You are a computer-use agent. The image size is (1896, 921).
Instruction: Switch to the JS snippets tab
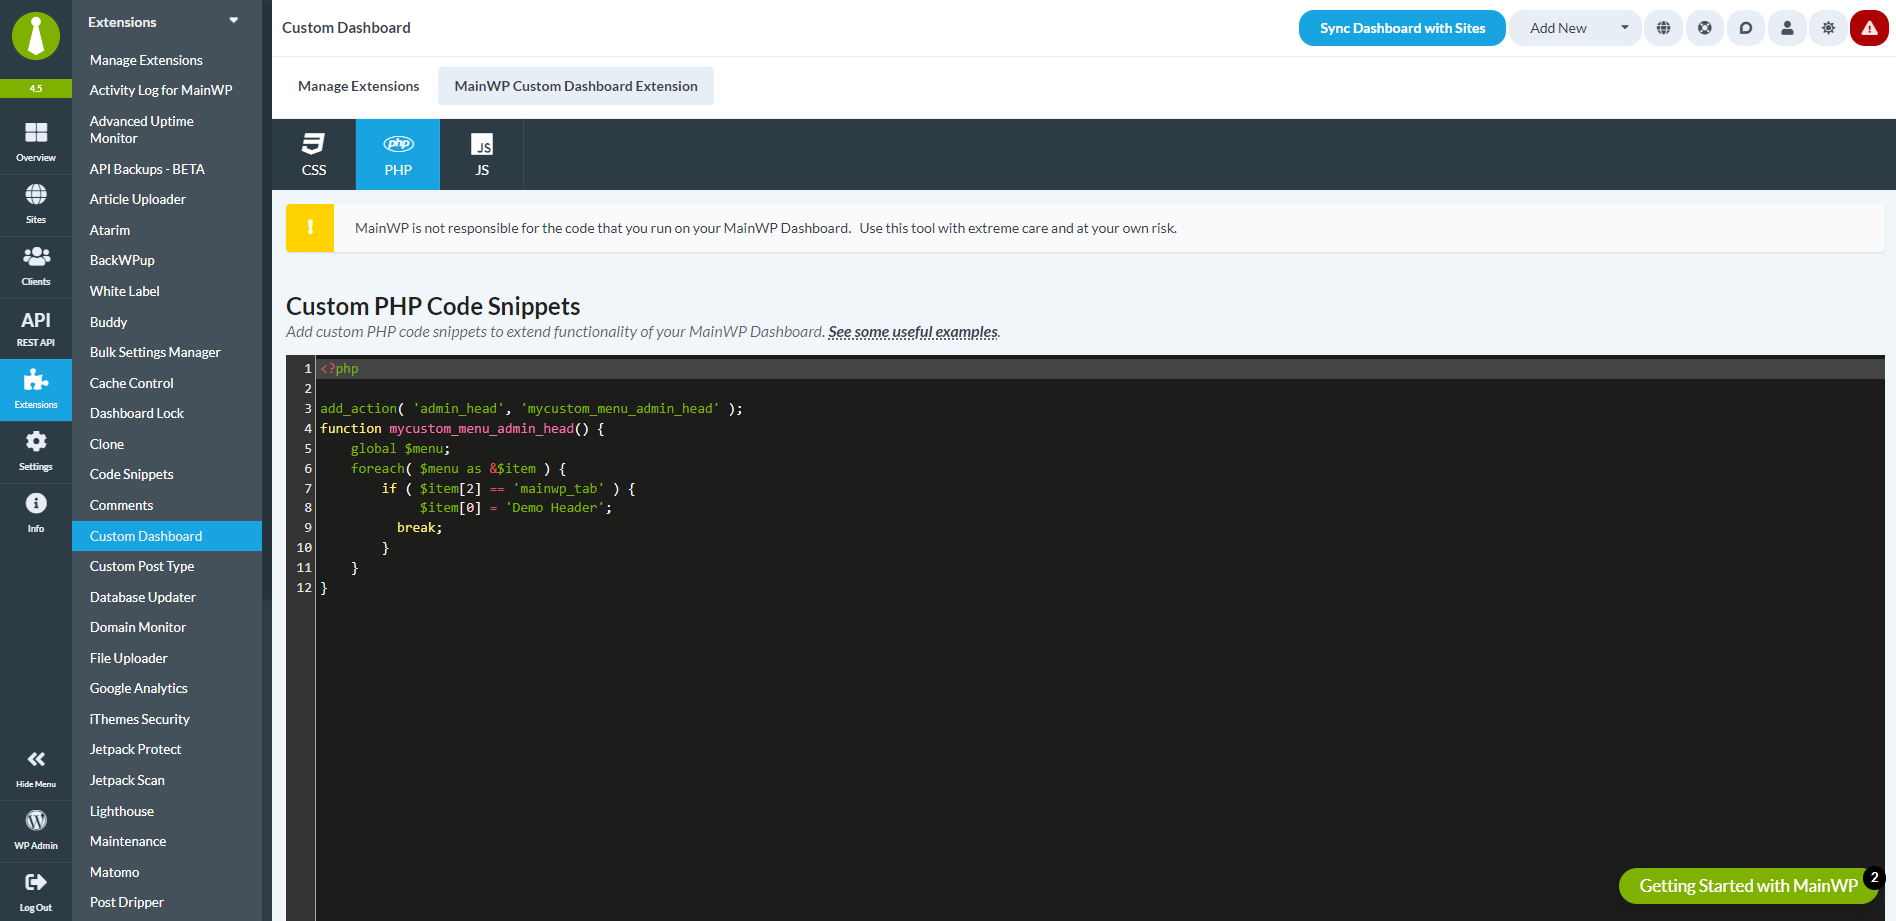482,155
